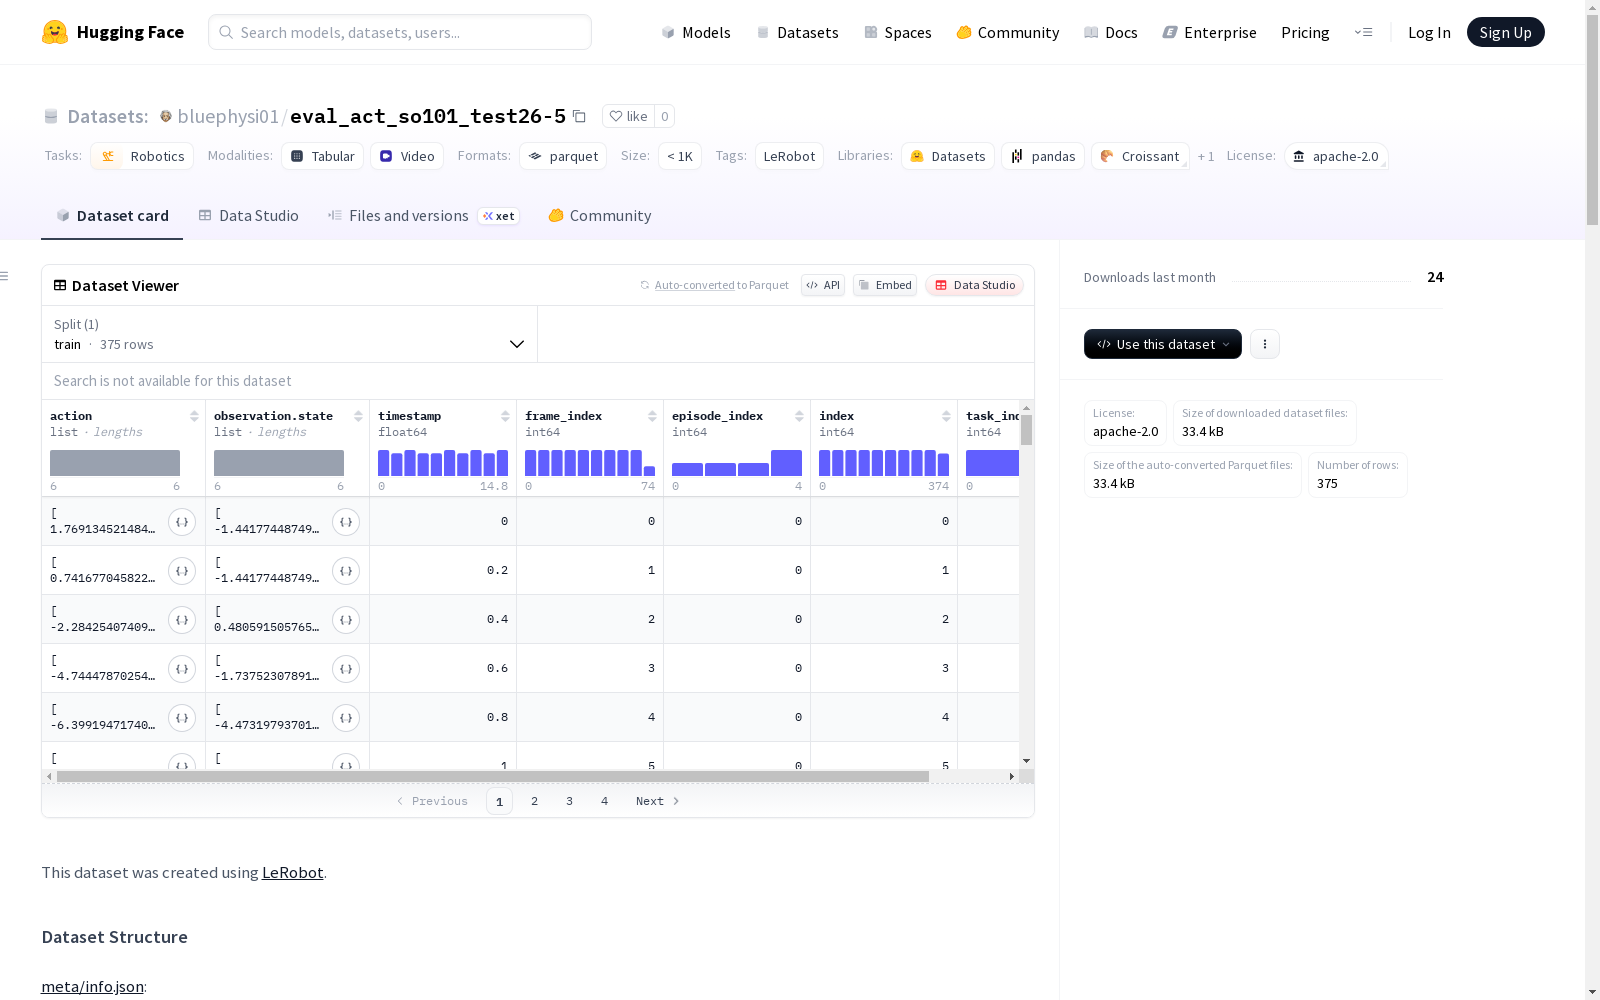
Task: Expand JSON for action cell -6.39919471740
Action: [x=182, y=718]
